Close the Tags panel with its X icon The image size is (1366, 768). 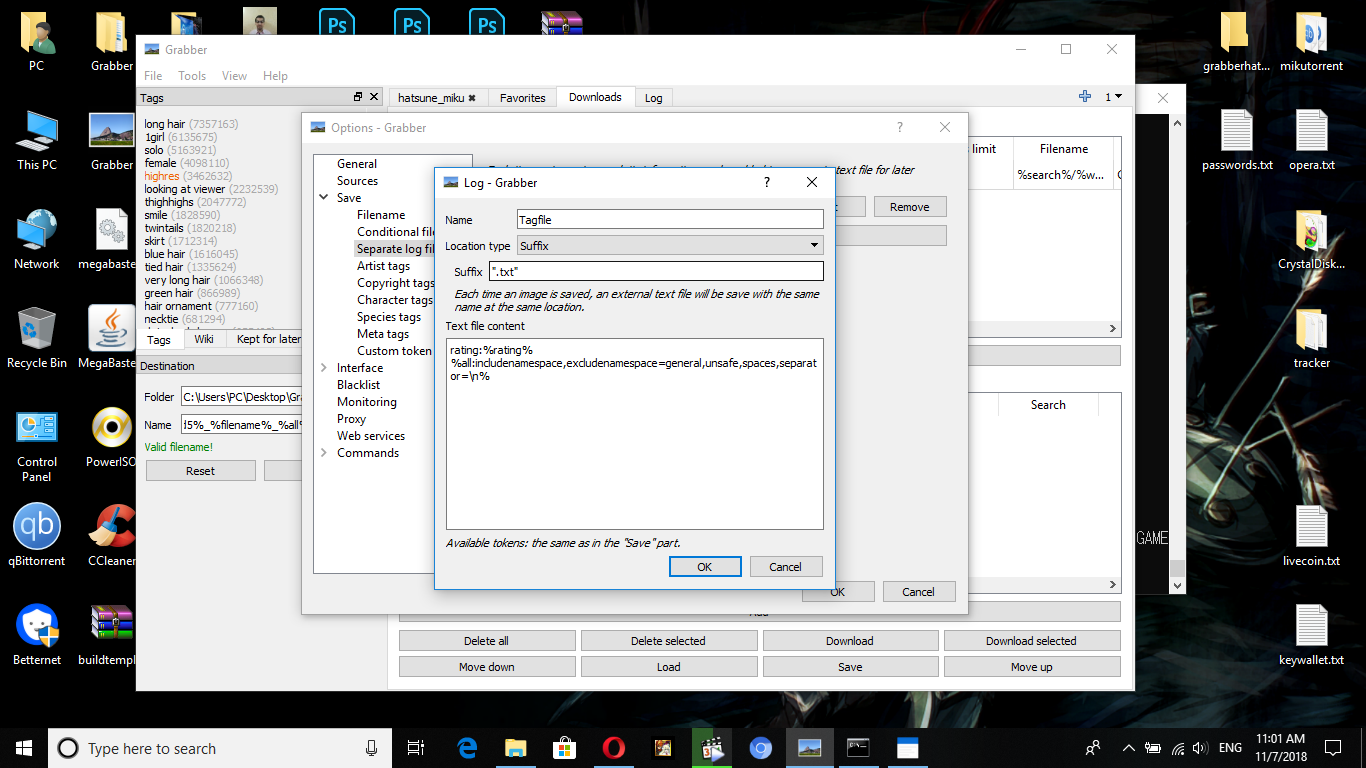(374, 97)
